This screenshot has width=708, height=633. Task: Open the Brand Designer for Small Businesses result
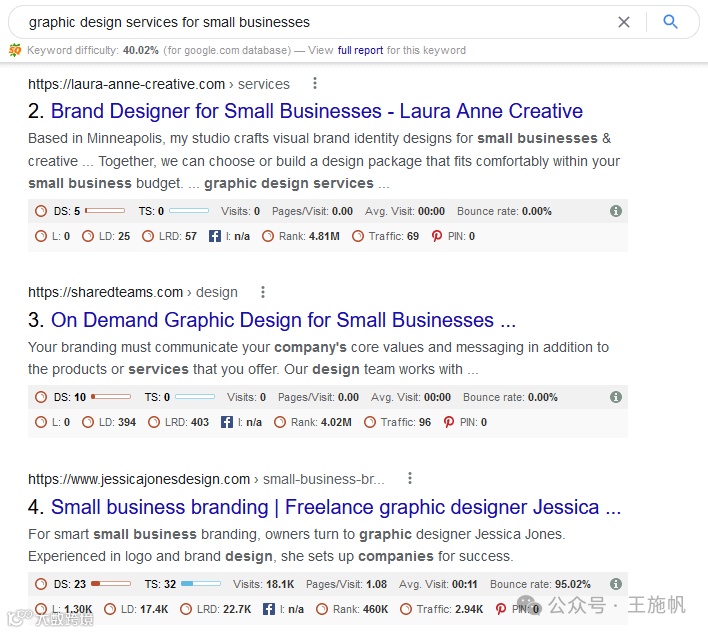click(x=317, y=111)
